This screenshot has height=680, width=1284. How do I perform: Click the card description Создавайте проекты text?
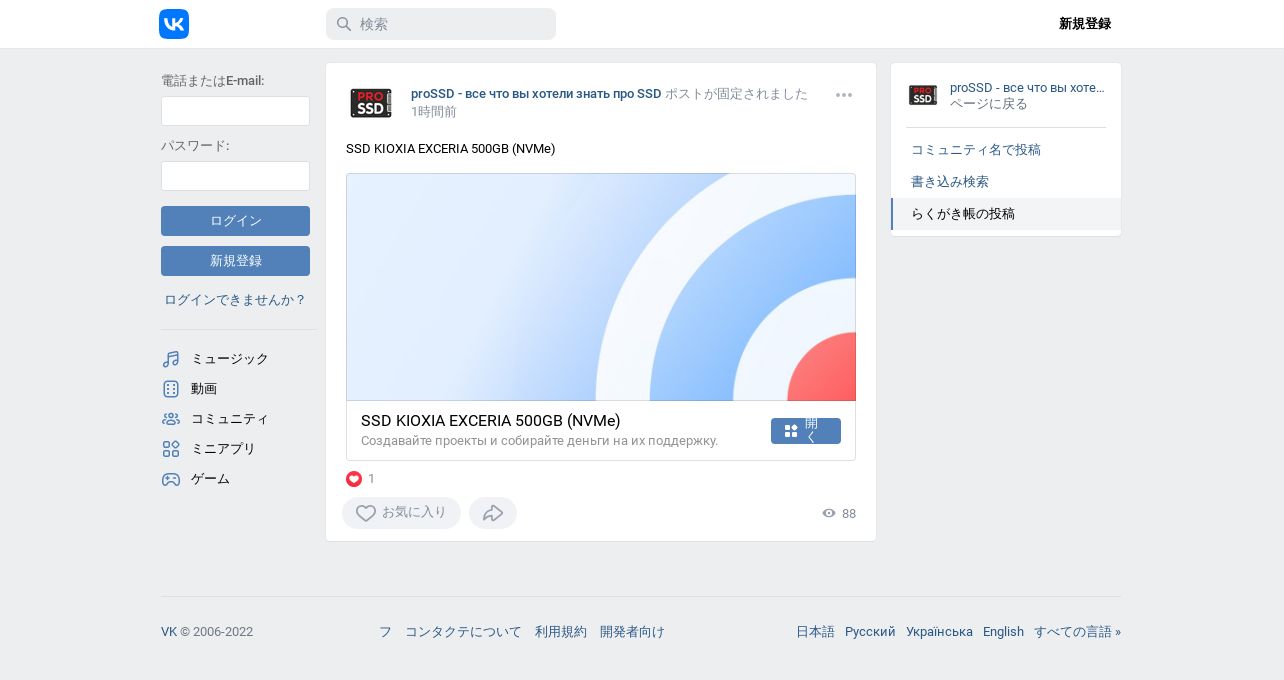(539, 441)
